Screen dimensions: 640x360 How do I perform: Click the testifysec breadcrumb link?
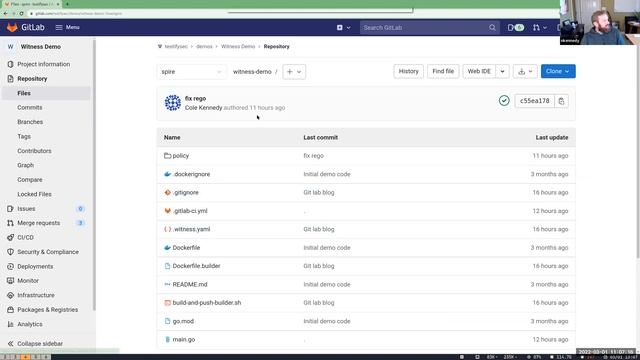pos(176,47)
